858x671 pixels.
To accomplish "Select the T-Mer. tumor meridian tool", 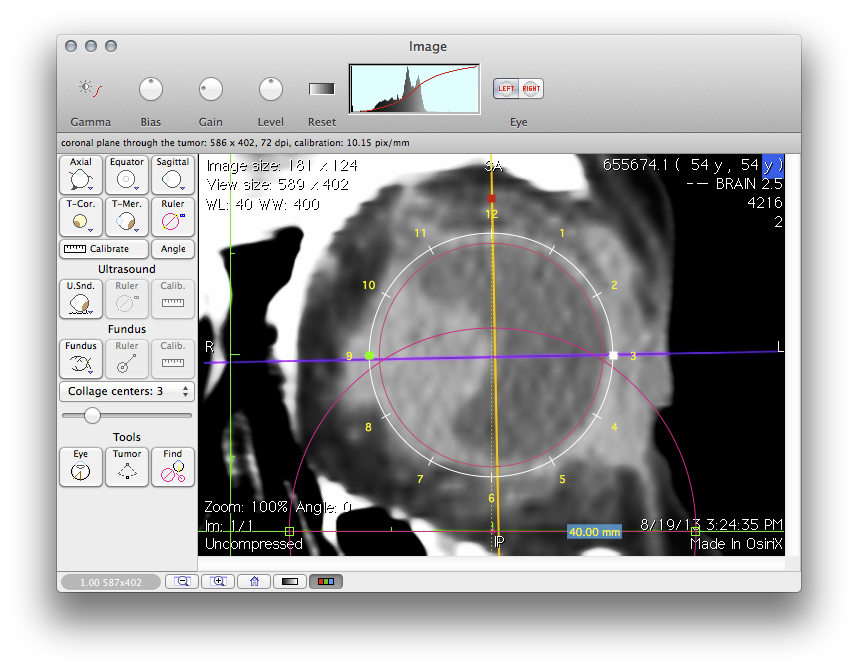I will pyautogui.click(x=127, y=216).
